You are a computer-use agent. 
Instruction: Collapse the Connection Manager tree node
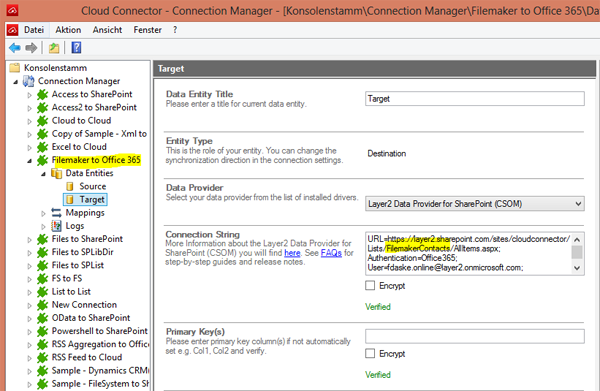pyautogui.click(x=15, y=82)
